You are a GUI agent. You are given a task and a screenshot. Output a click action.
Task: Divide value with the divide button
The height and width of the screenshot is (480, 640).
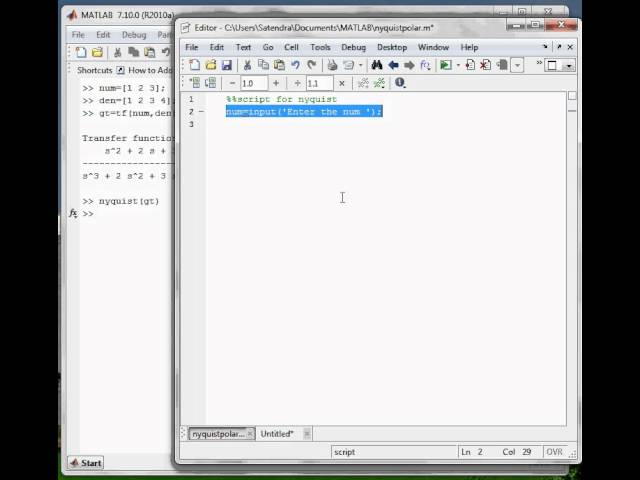298,83
